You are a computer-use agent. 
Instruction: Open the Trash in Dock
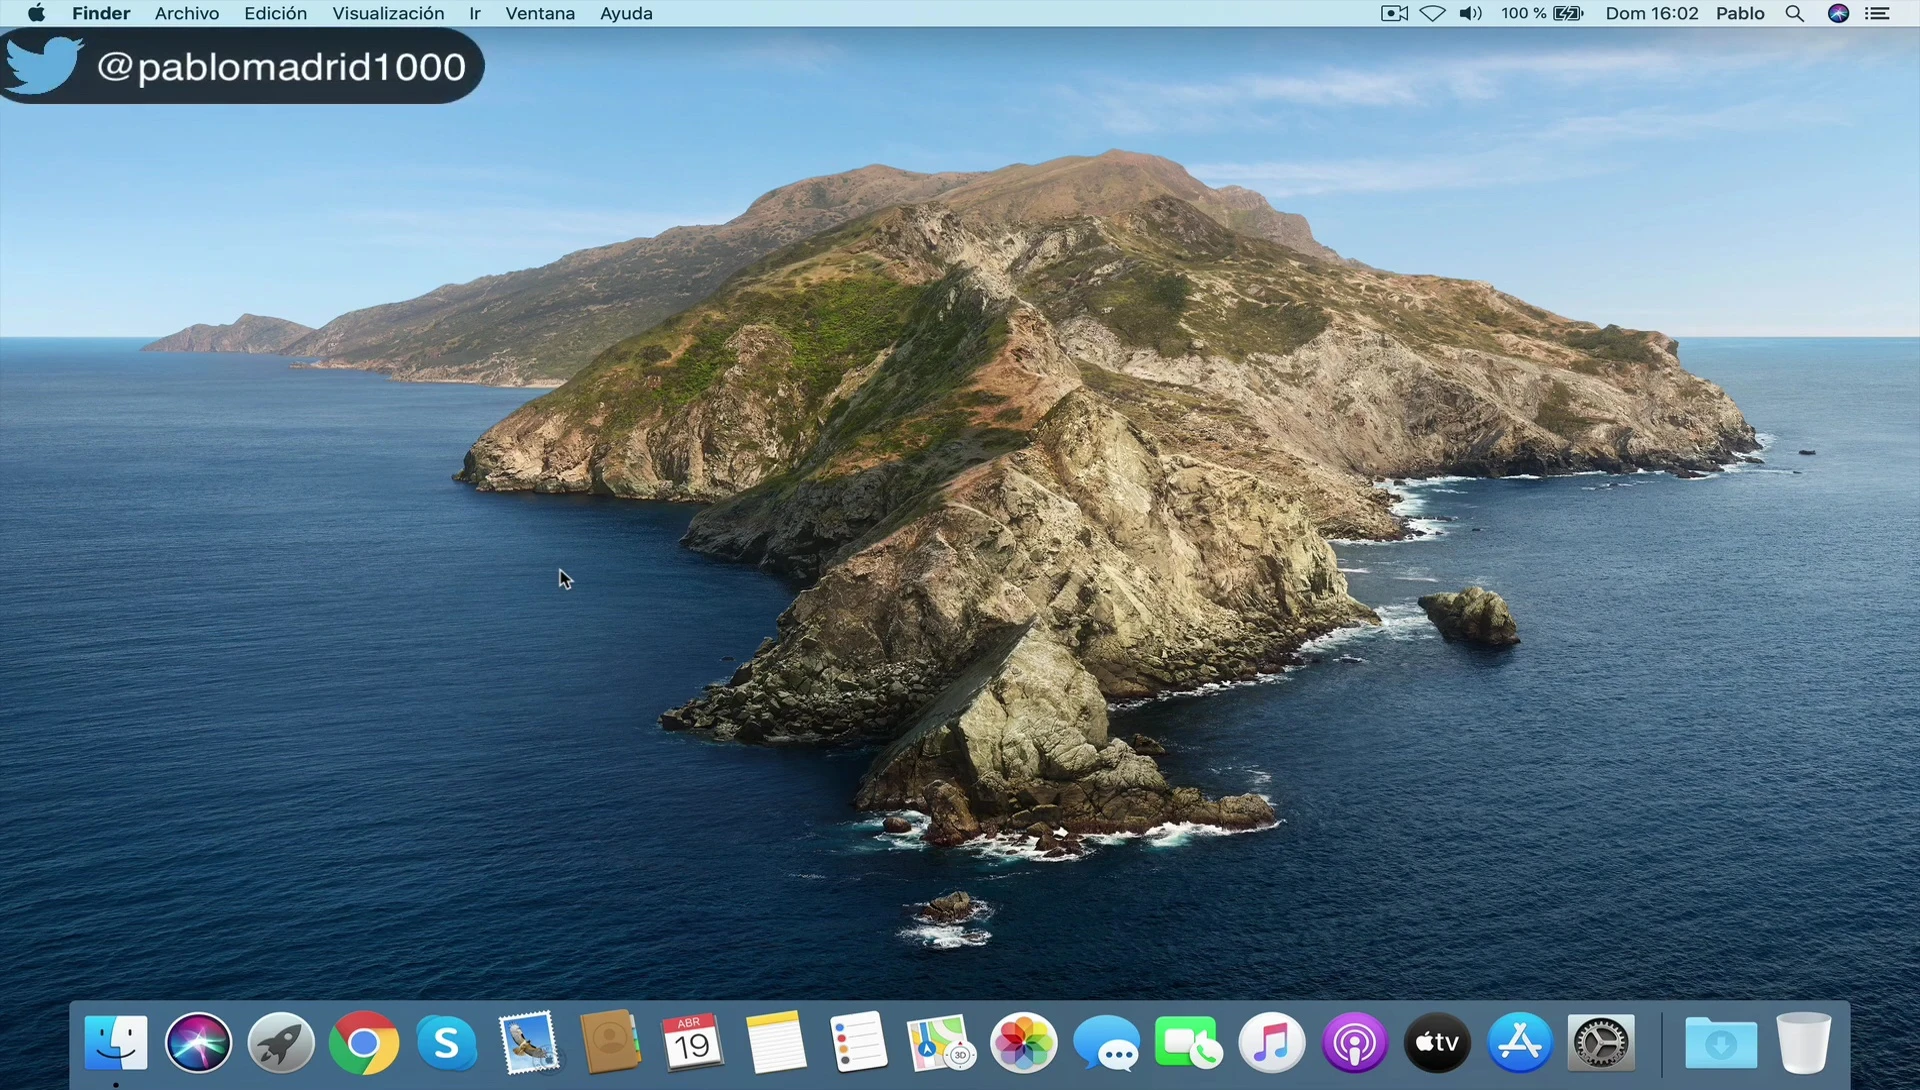(x=1804, y=1043)
